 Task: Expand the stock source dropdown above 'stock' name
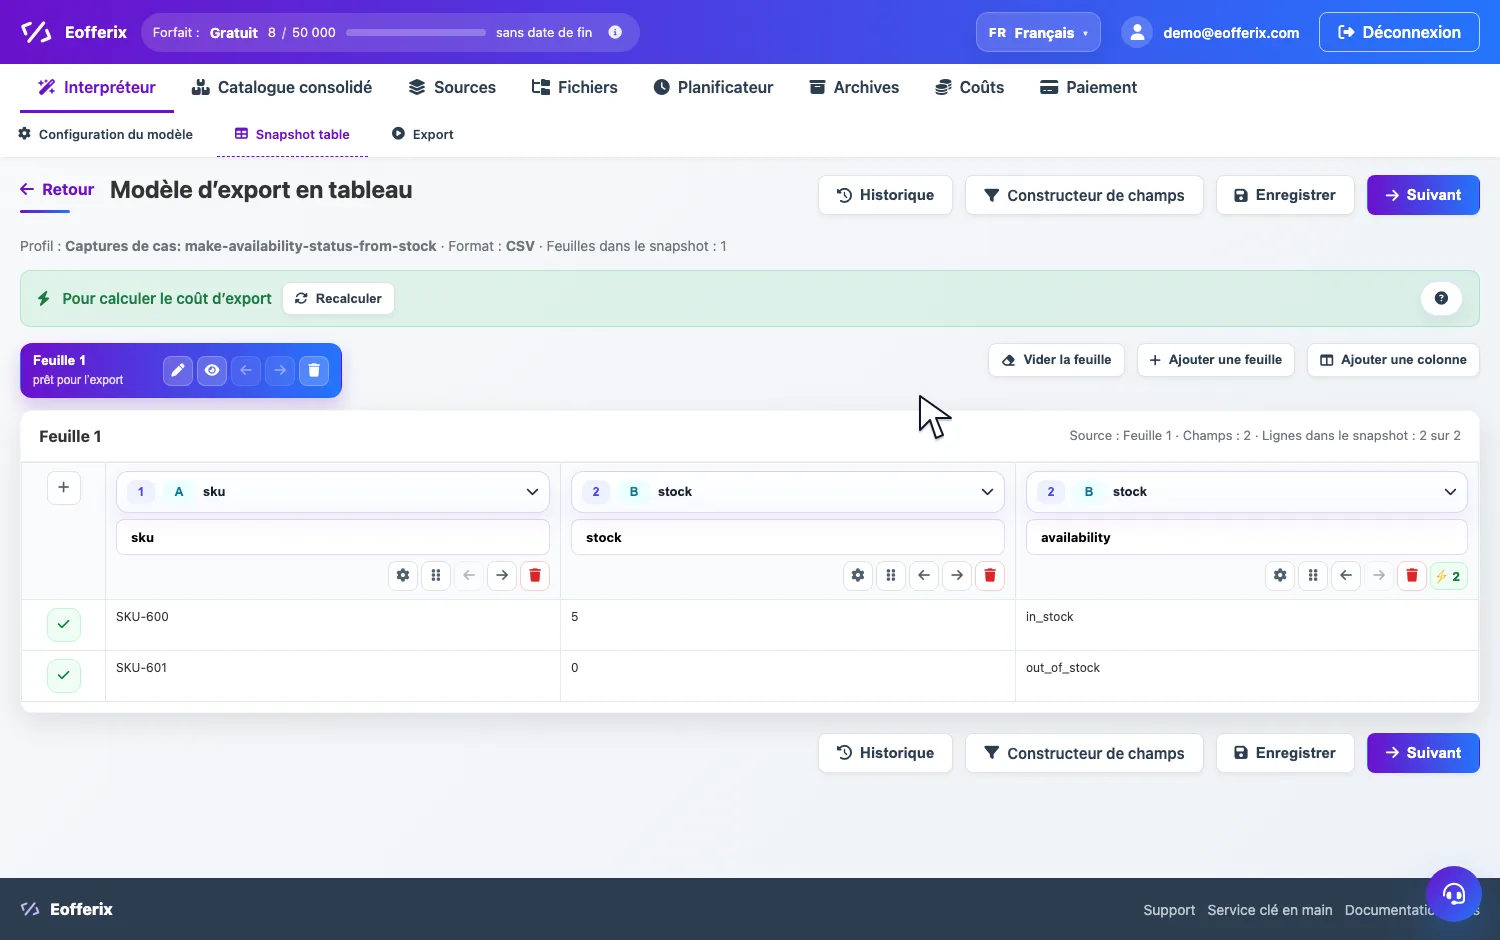pos(788,492)
